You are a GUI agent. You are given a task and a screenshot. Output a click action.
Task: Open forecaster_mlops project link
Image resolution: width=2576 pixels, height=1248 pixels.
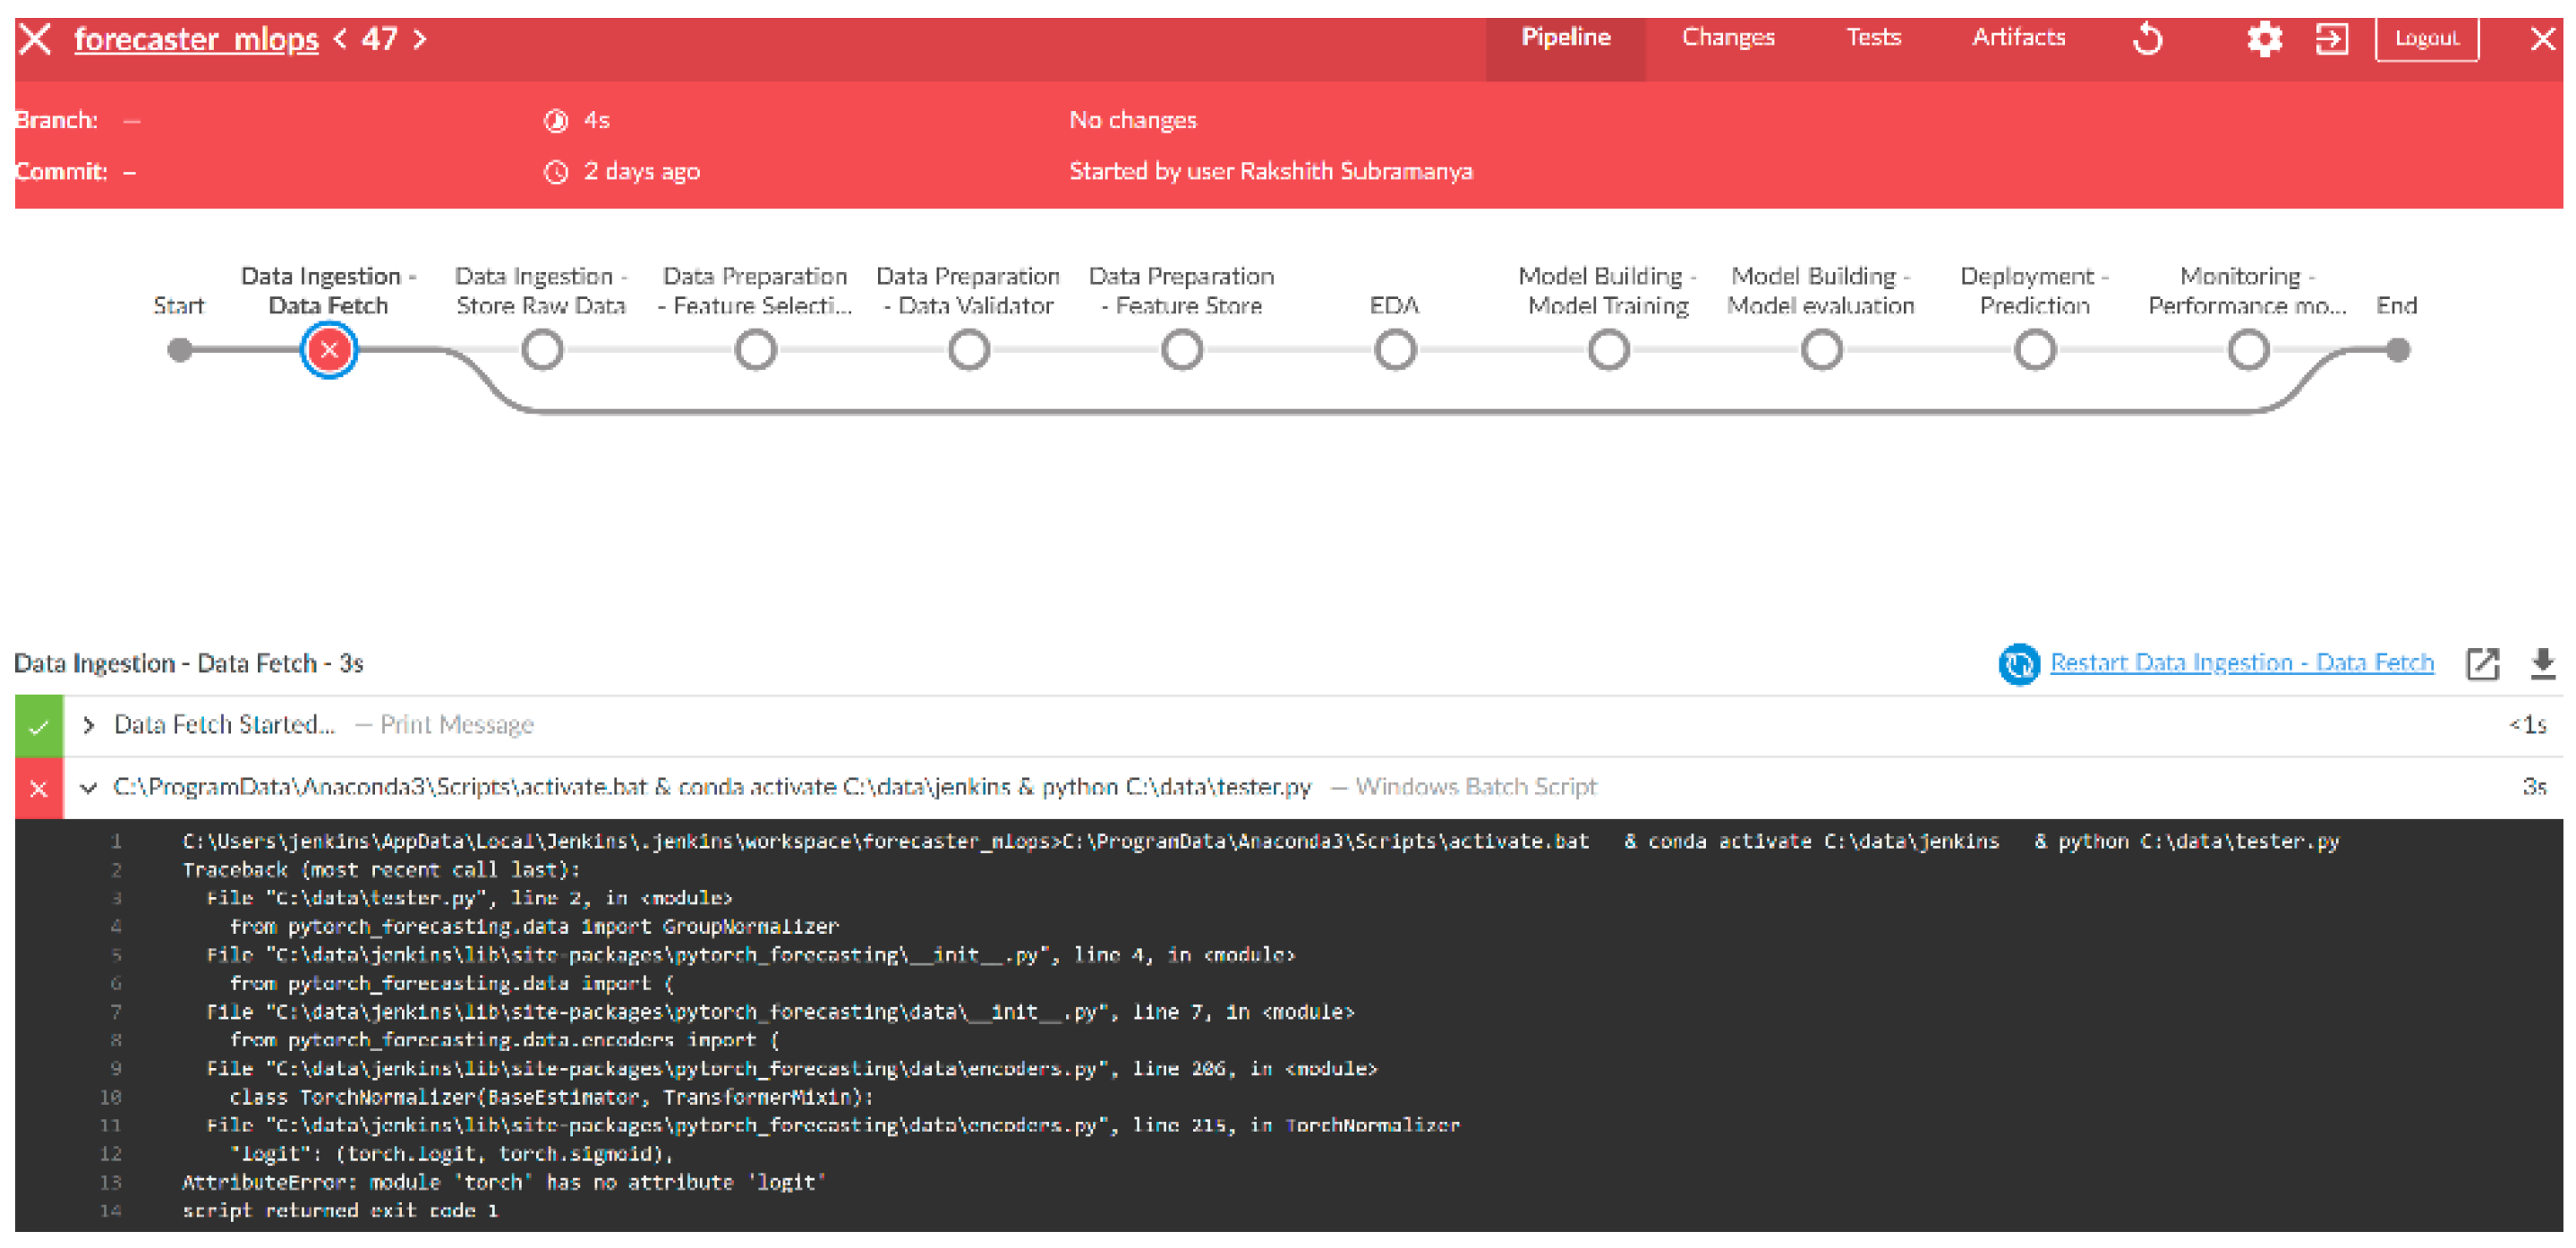pos(196,40)
